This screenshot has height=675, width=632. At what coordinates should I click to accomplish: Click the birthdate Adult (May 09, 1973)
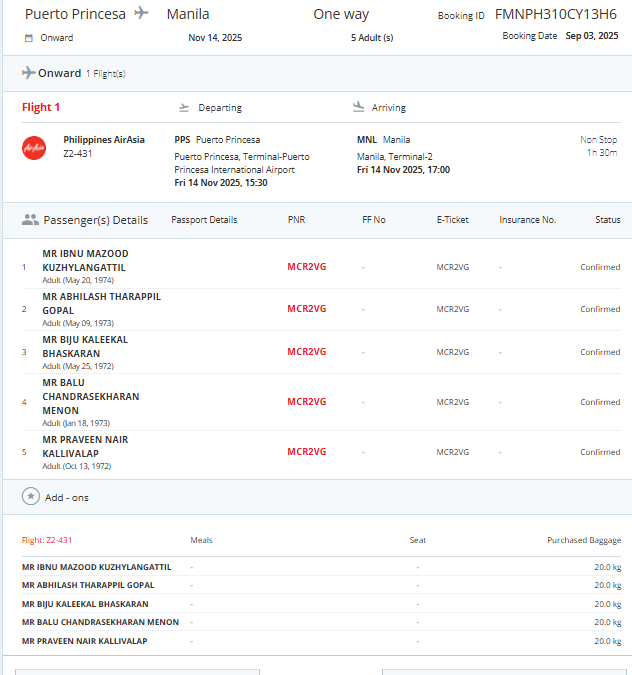click(78, 323)
